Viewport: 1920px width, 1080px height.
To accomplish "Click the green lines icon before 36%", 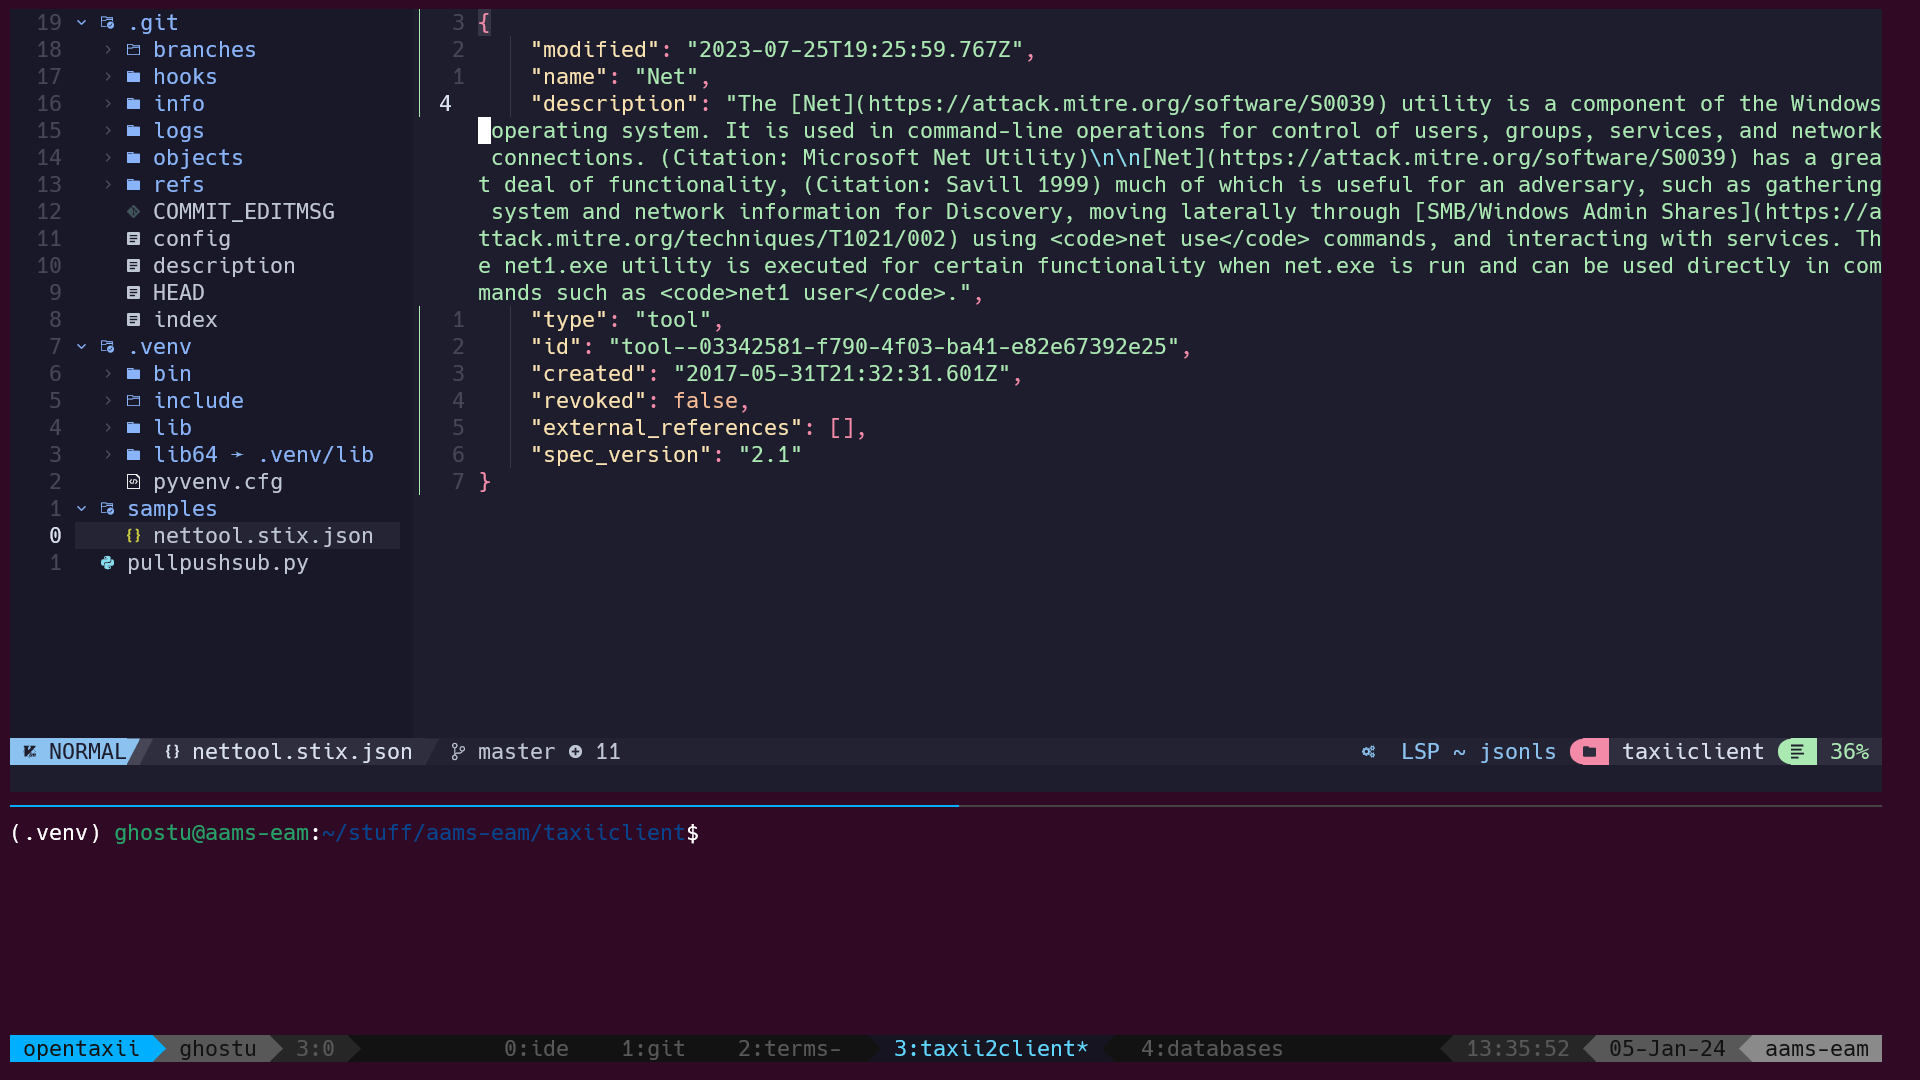I will tap(1797, 751).
